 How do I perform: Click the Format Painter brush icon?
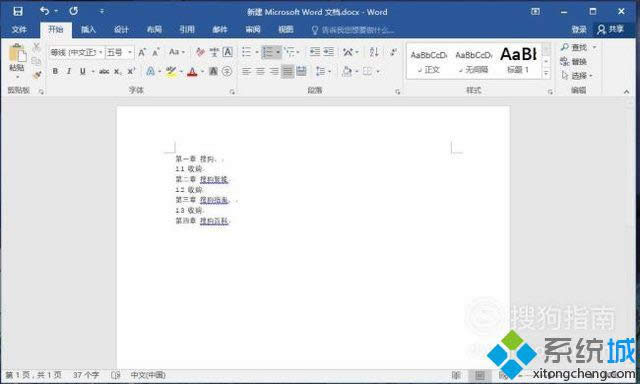37,75
